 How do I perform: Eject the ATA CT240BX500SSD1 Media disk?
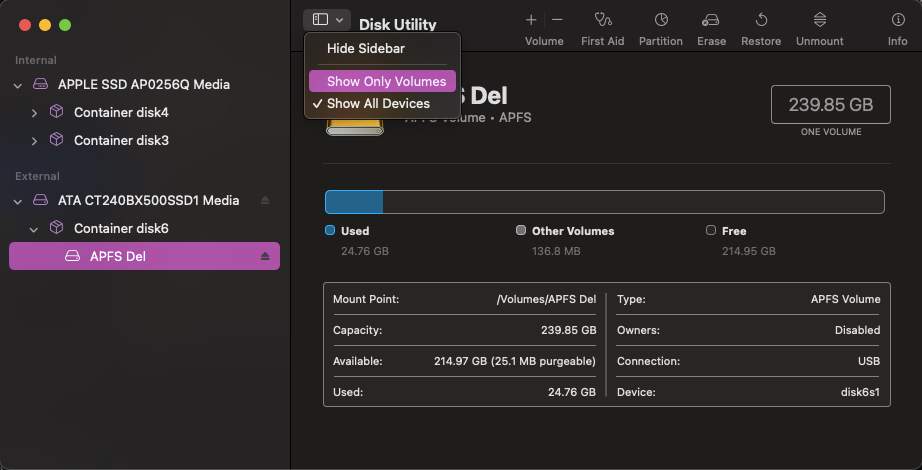click(x=265, y=200)
